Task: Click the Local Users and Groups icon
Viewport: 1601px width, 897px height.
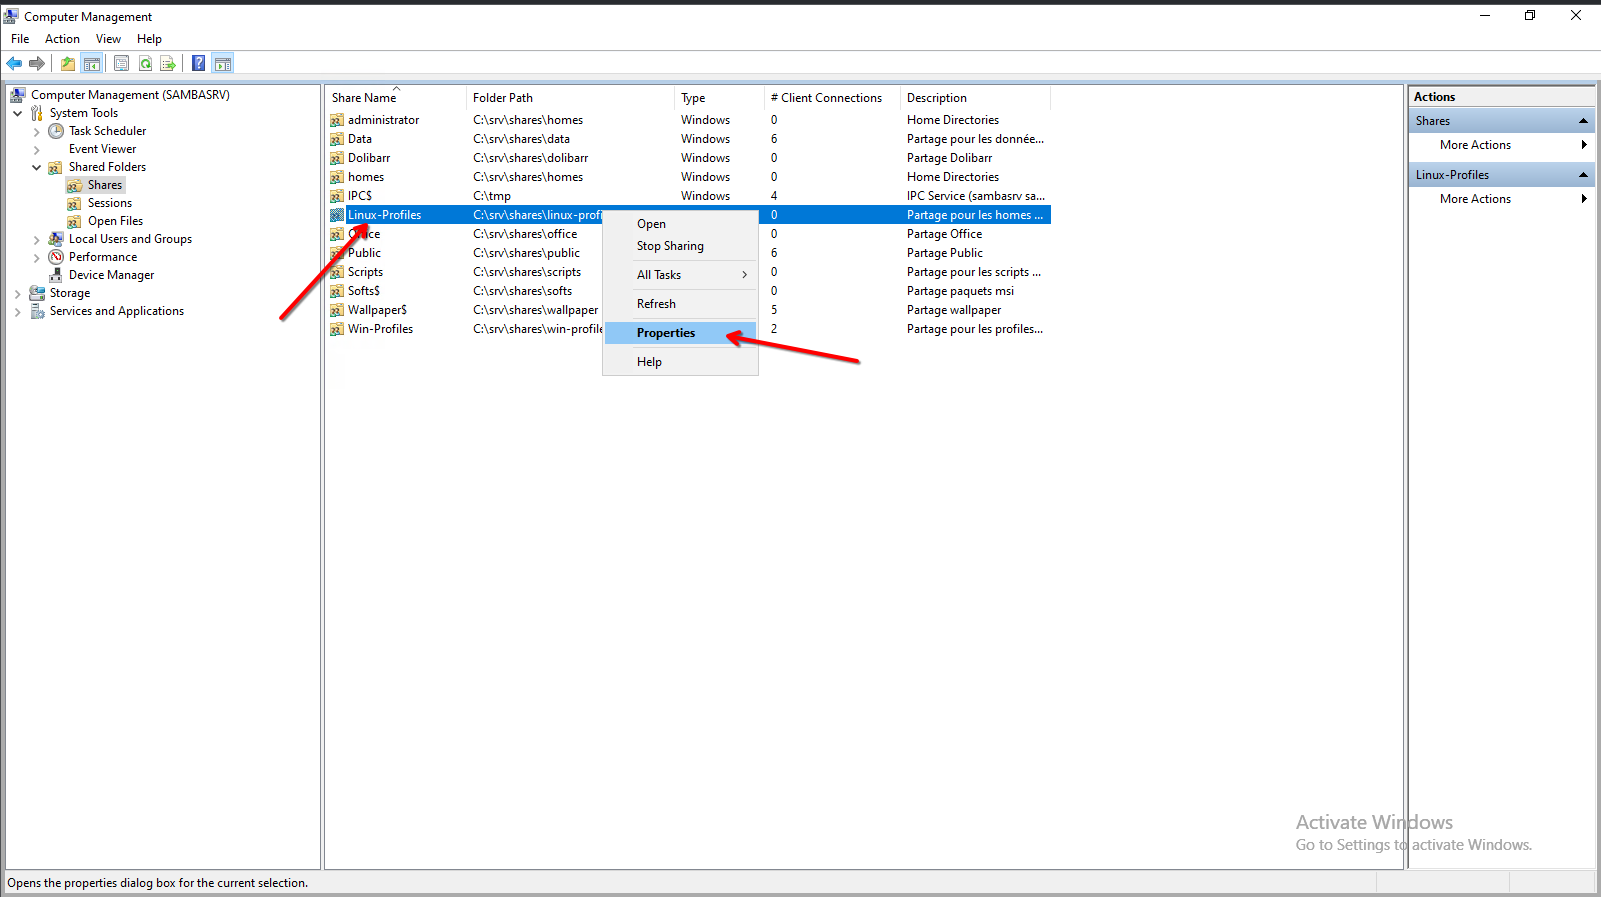Action: 56,239
